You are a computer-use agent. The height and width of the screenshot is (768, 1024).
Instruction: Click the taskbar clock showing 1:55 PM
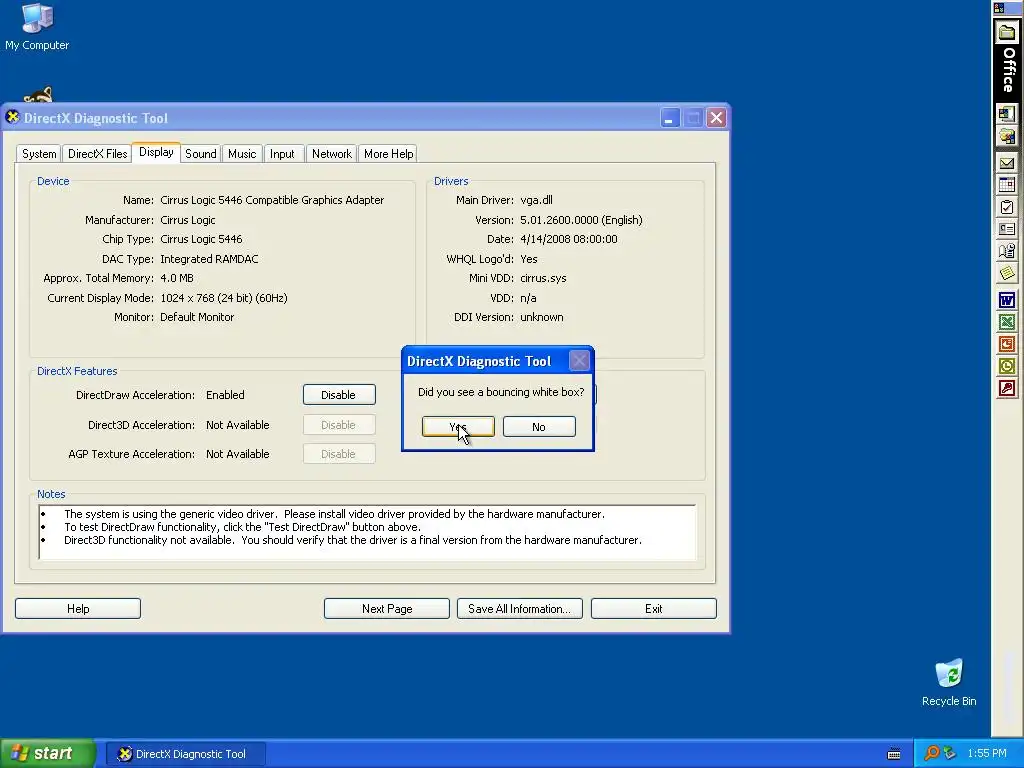[x=987, y=753]
